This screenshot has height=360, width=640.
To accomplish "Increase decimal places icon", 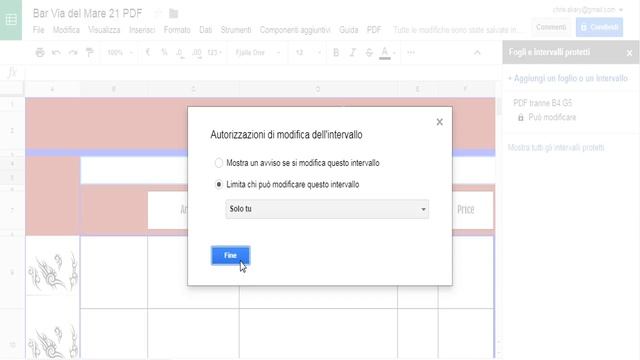I will [197, 53].
